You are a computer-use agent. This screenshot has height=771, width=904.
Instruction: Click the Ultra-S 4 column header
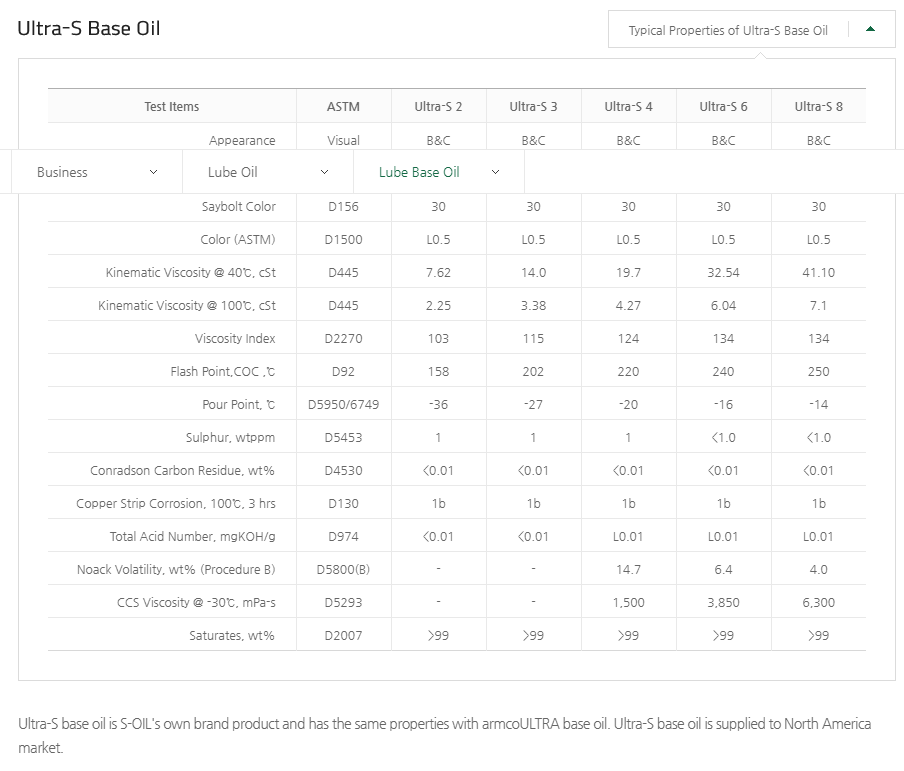point(628,107)
